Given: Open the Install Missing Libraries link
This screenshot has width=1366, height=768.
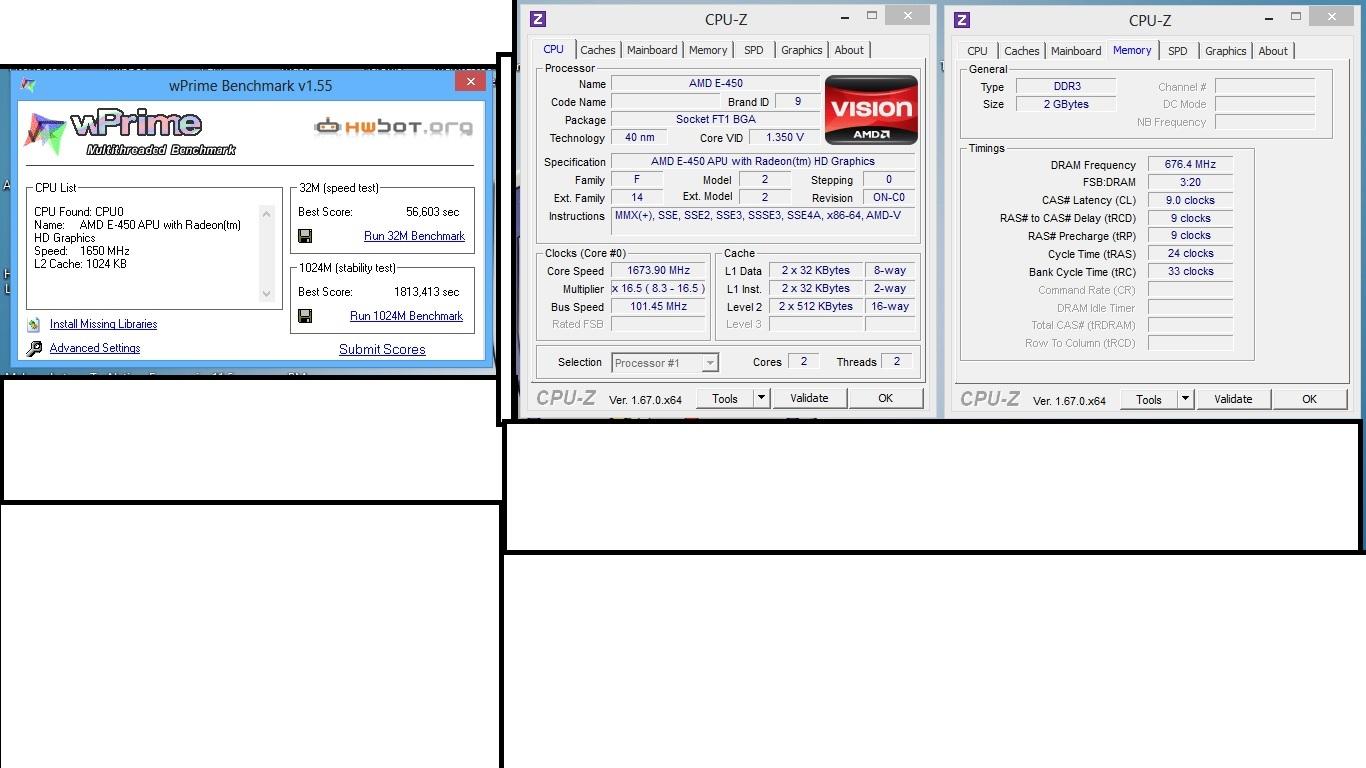Looking at the screenshot, I should 103,324.
